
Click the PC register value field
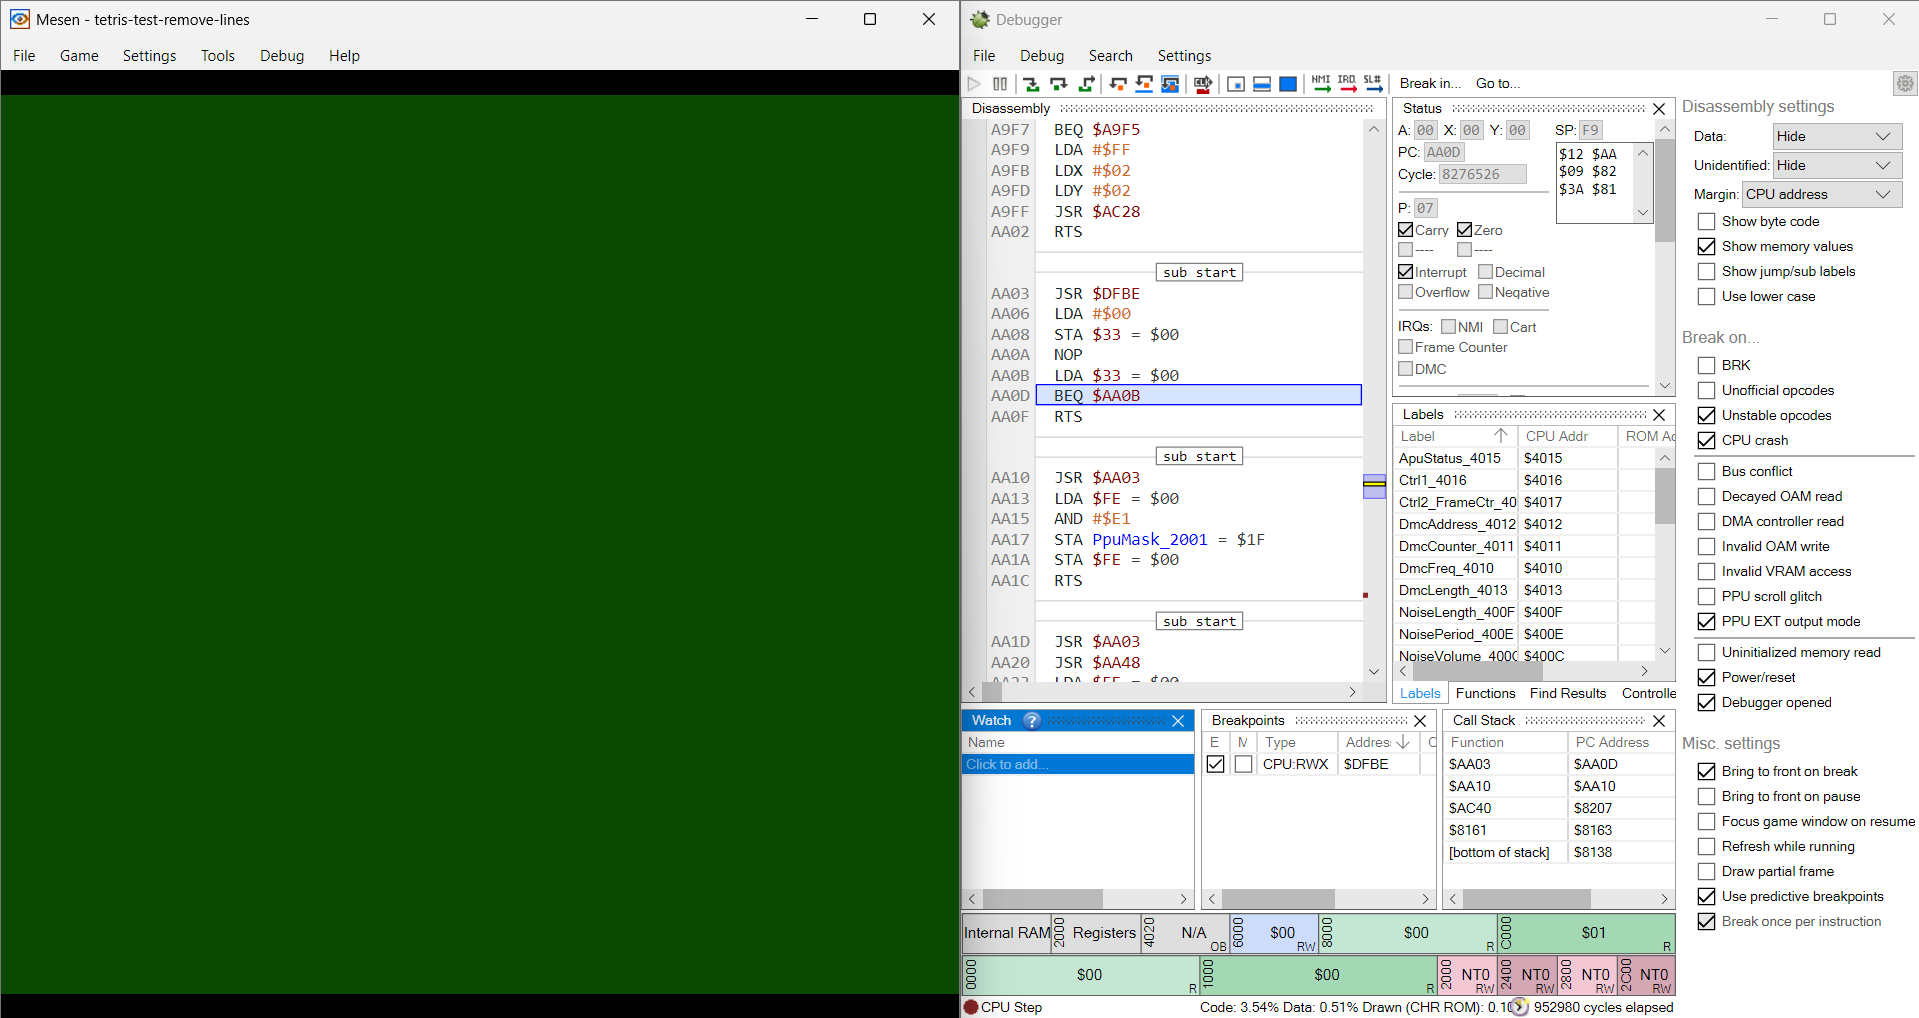(1446, 152)
